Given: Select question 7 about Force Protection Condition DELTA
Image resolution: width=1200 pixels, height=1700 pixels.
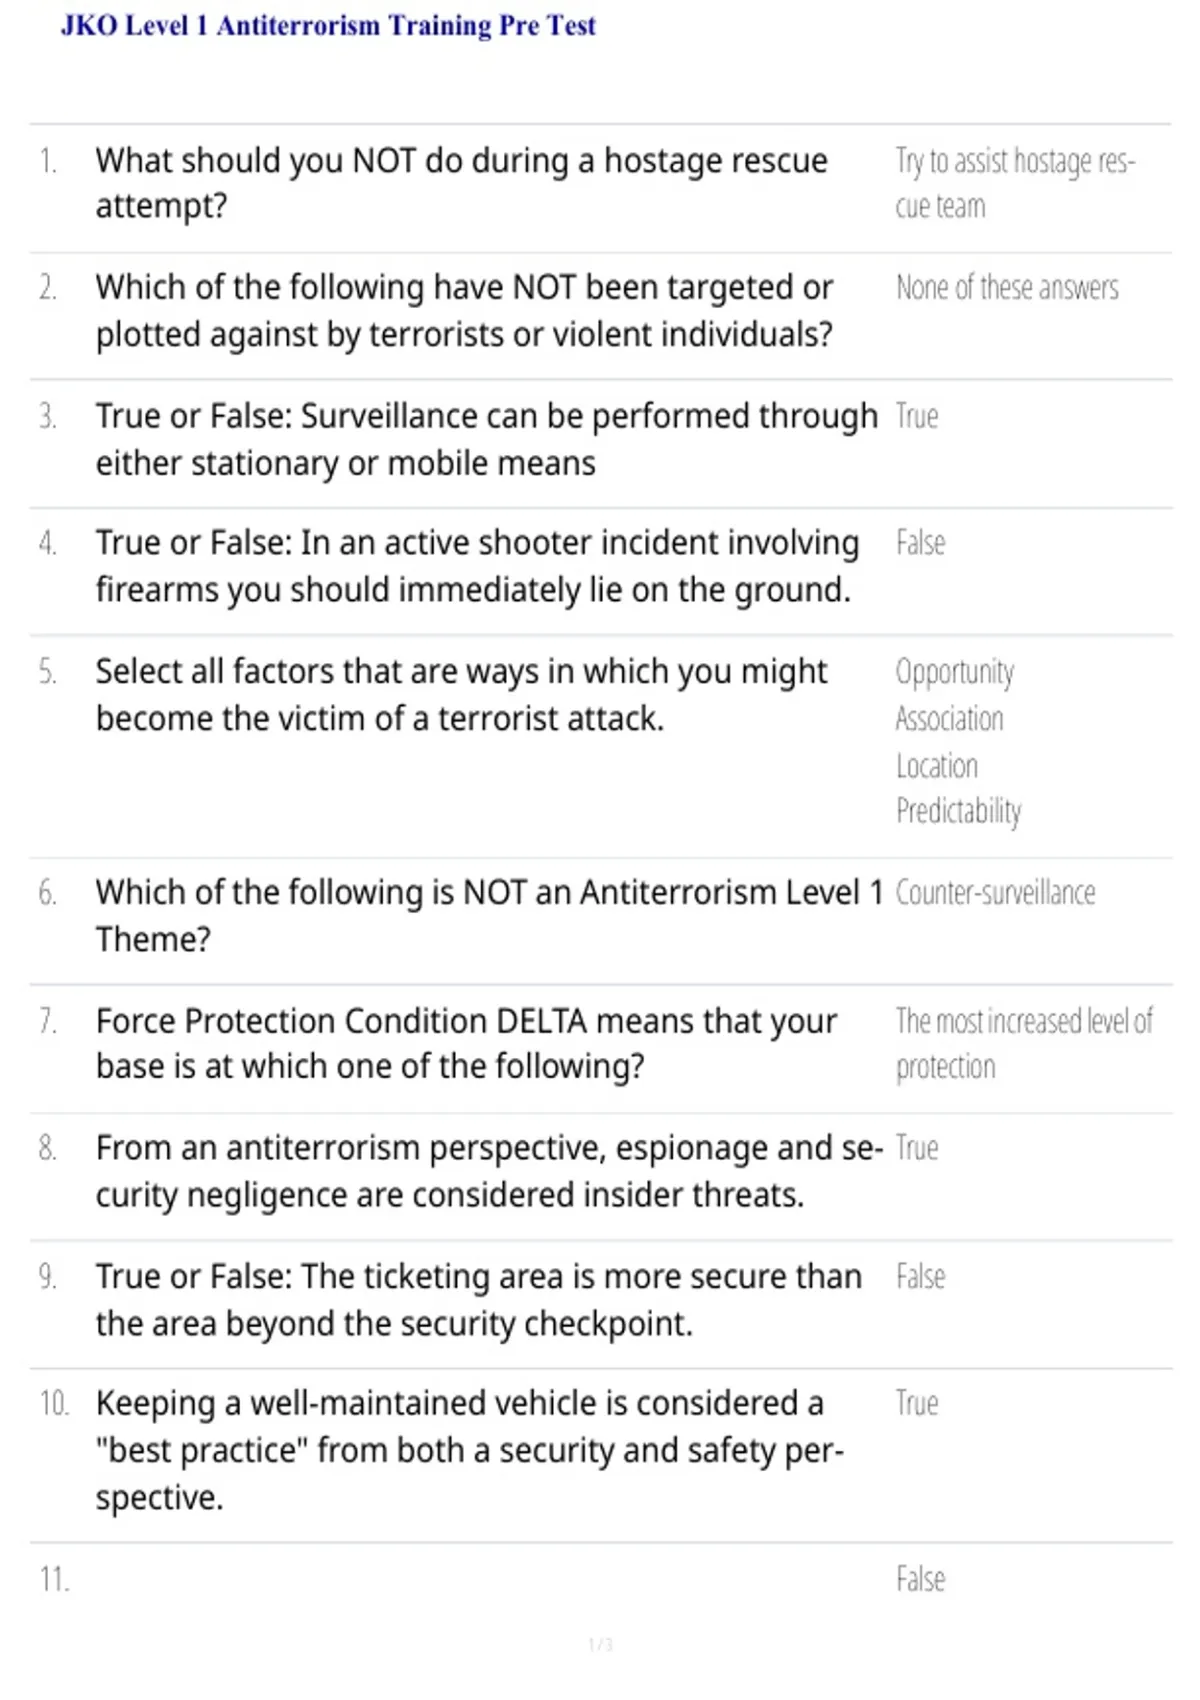Looking at the screenshot, I should 466,1043.
